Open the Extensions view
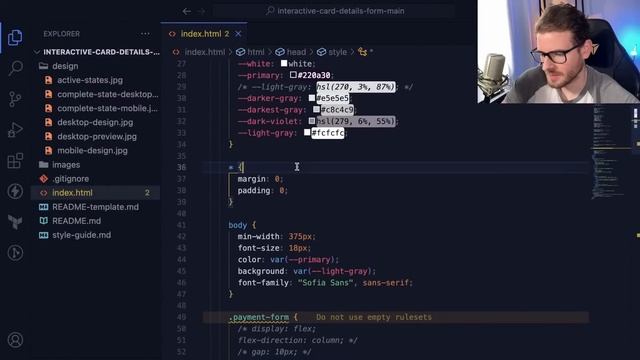Image resolution: width=640 pixels, height=360 pixels. [x=15, y=161]
